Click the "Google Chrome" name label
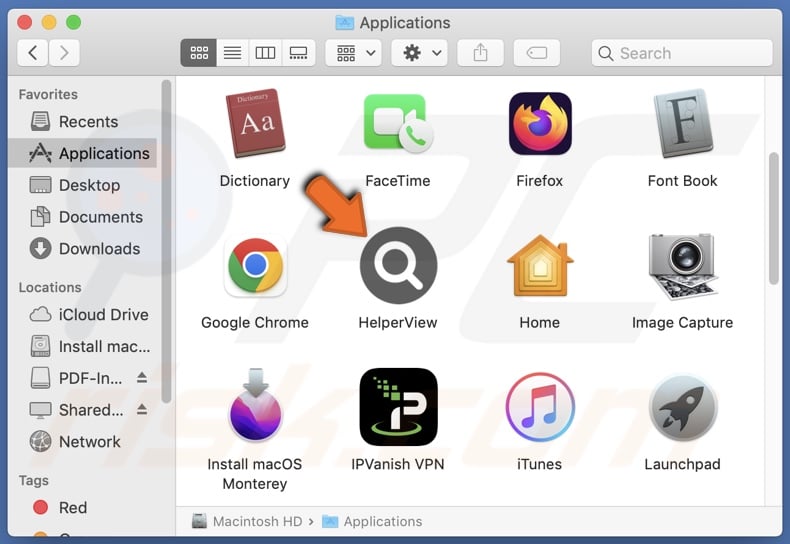This screenshot has width=790, height=544. click(x=255, y=323)
